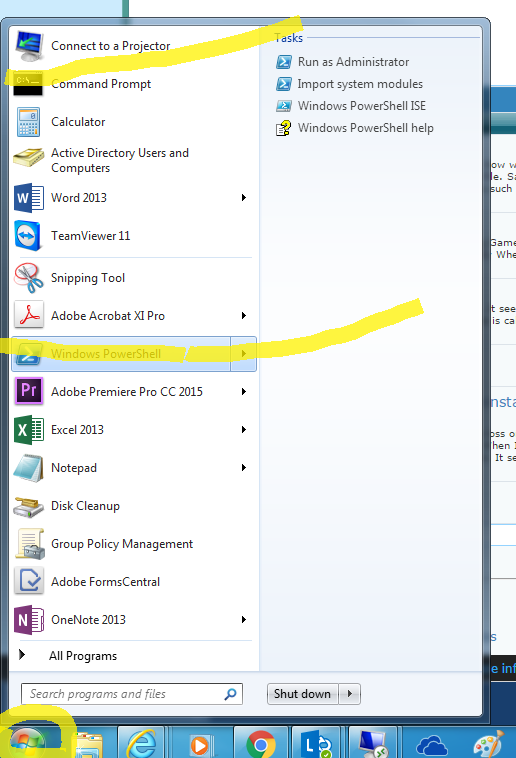Choose Disk Cleanup text entry
The height and width of the screenshot is (758, 516).
85,506
